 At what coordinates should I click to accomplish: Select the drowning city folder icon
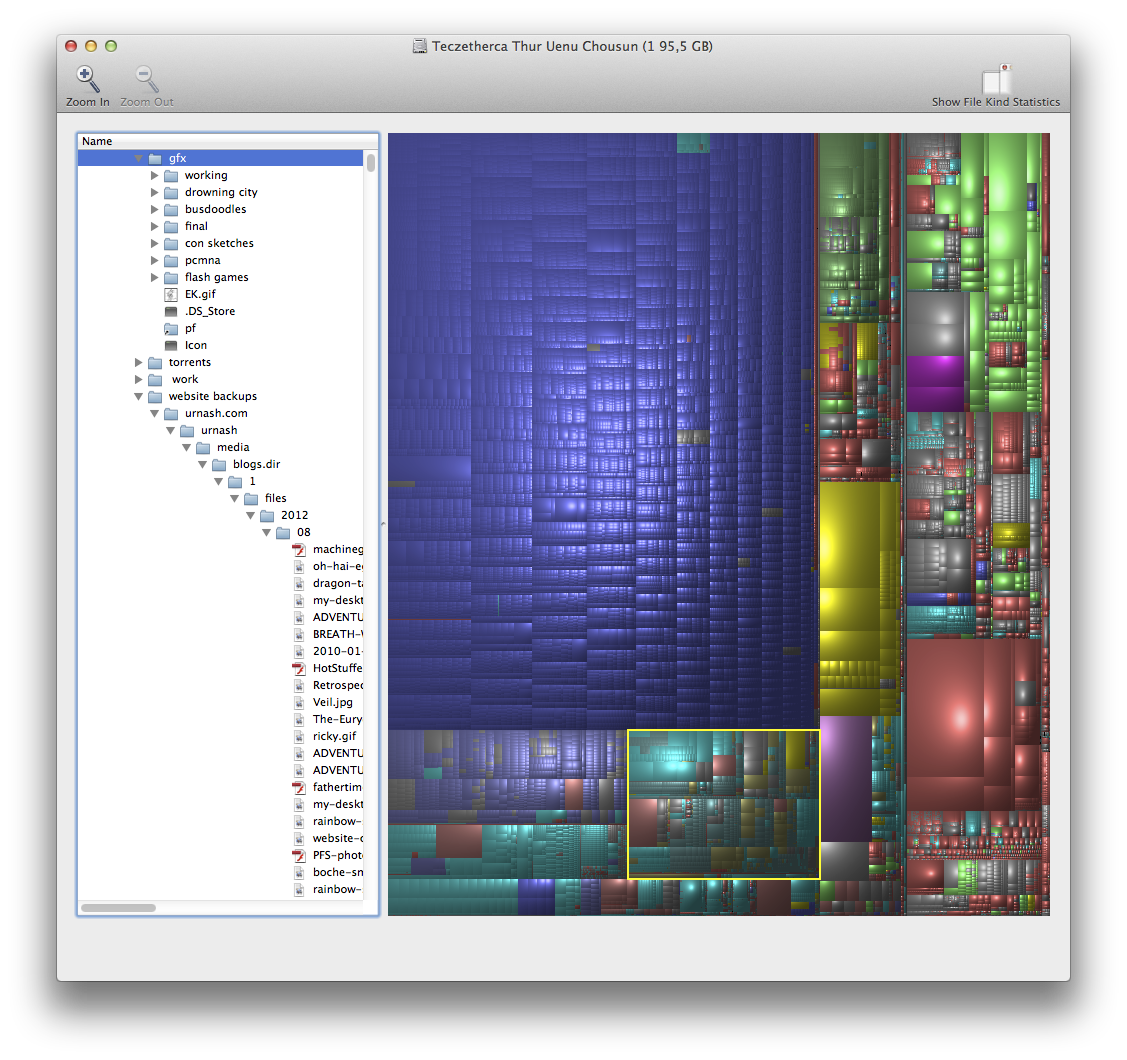point(170,192)
